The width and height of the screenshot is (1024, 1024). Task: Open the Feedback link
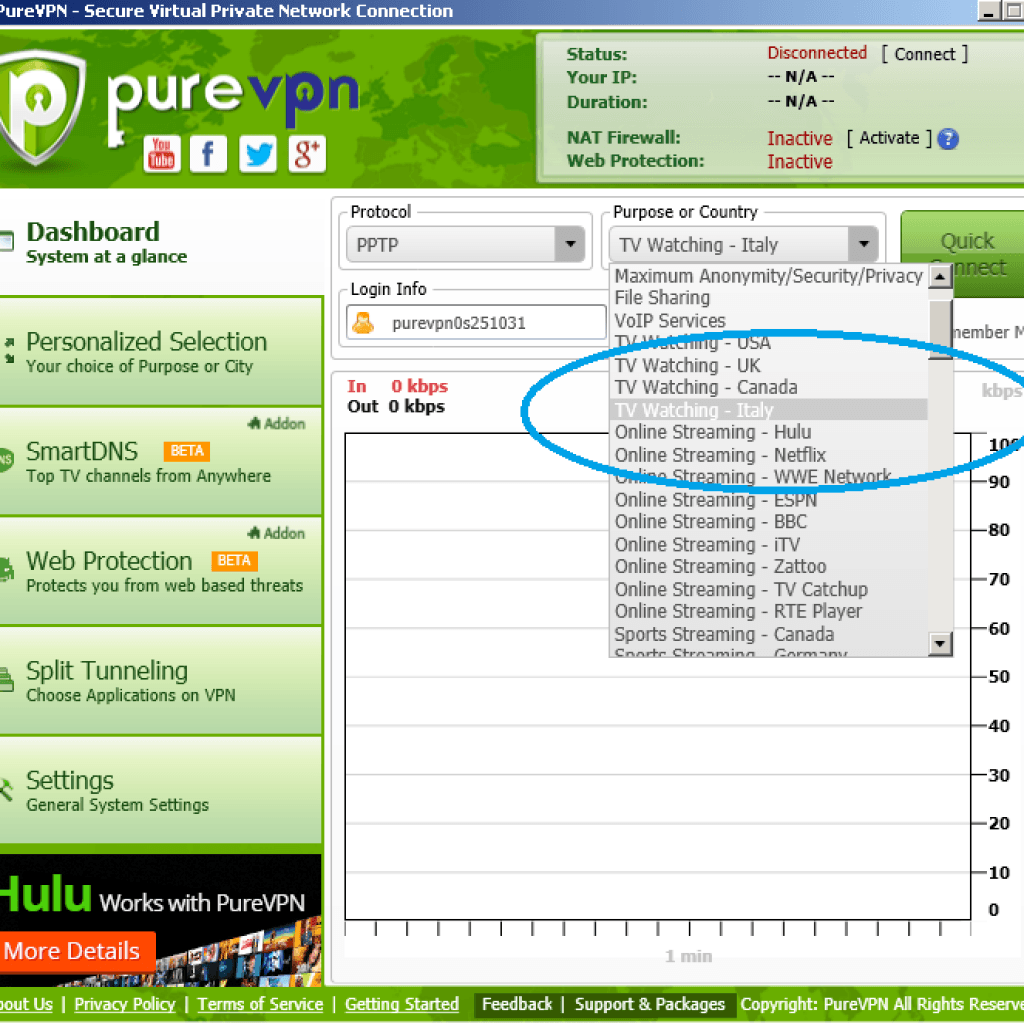click(517, 1004)
